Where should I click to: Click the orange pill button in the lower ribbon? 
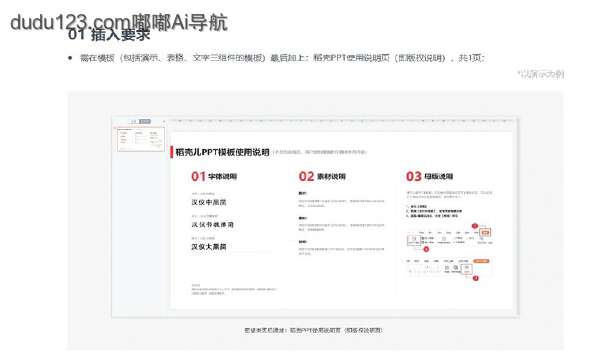click(x=481, y=261)
